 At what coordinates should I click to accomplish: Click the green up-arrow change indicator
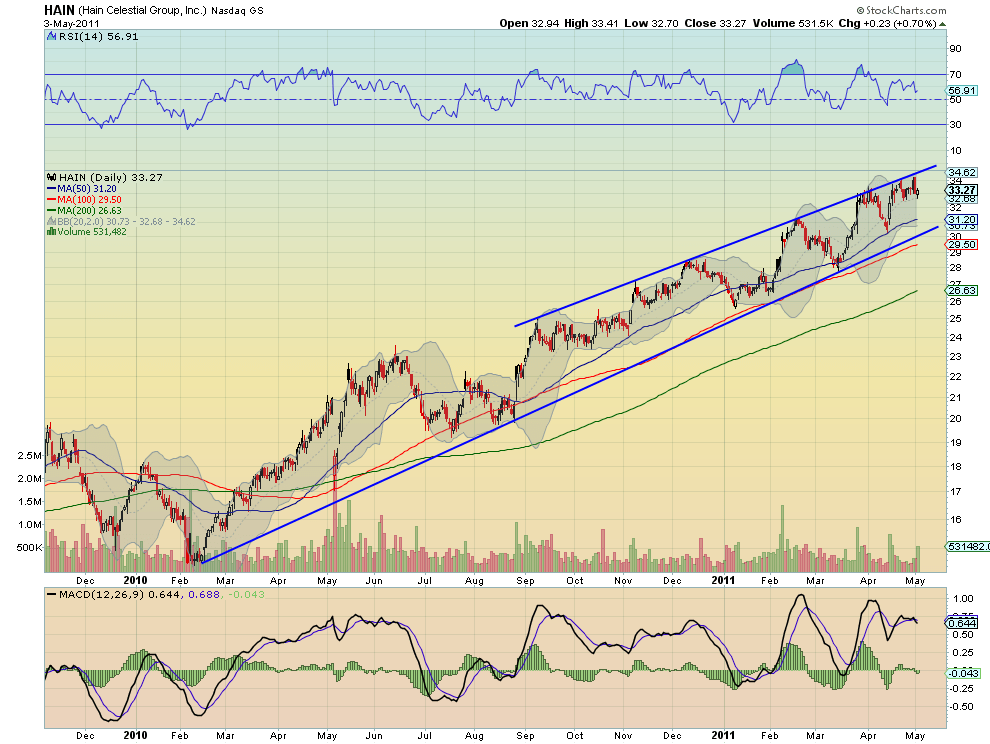point(943,24)
